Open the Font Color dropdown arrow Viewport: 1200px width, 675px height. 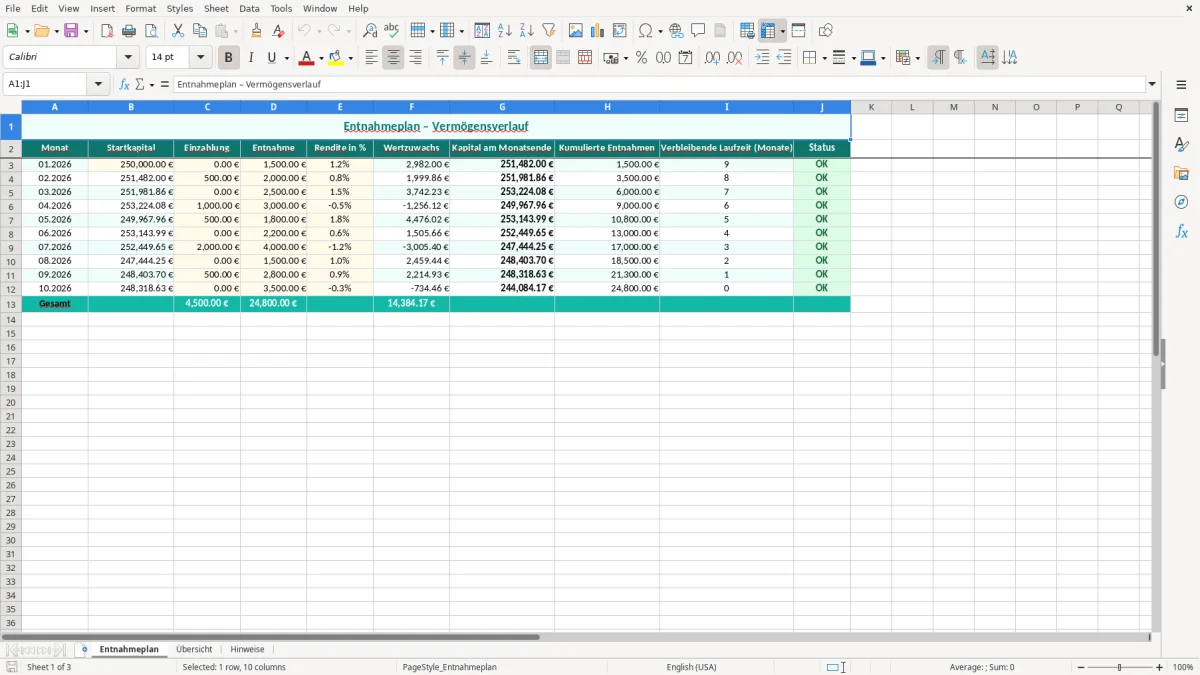(320, 59)
